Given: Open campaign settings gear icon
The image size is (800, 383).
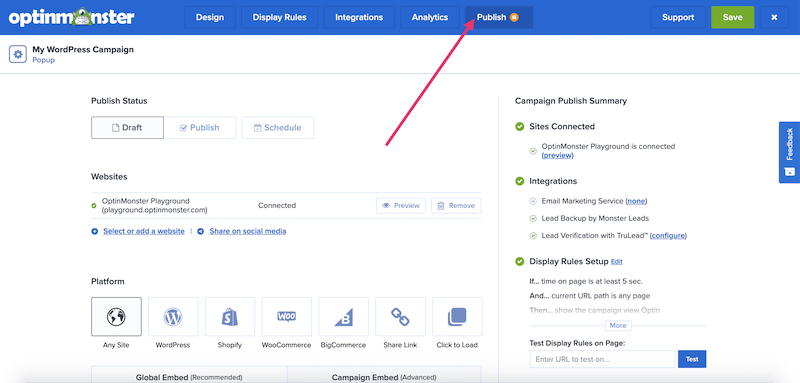Looking at the screenshot, I should (18, 54).
